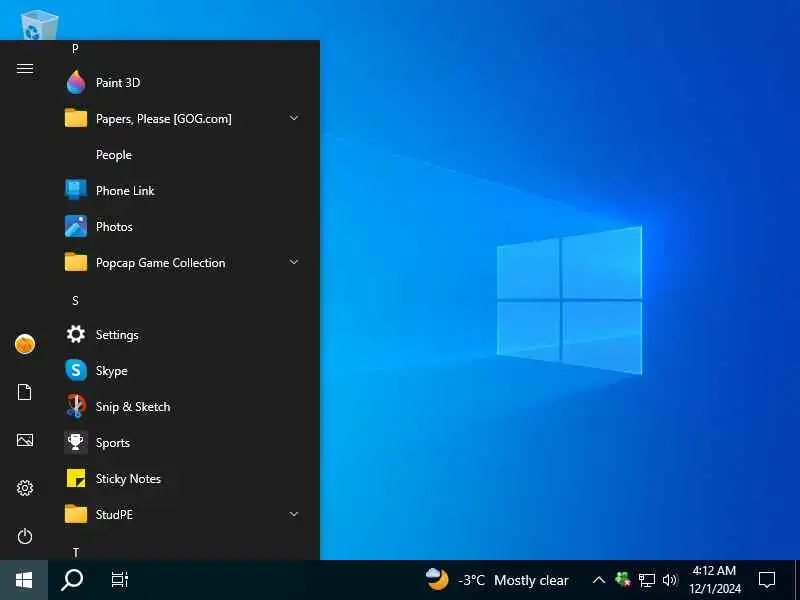Click the letter T section header
The height and width of the screenshot is (600, 800).
[76, 553]
